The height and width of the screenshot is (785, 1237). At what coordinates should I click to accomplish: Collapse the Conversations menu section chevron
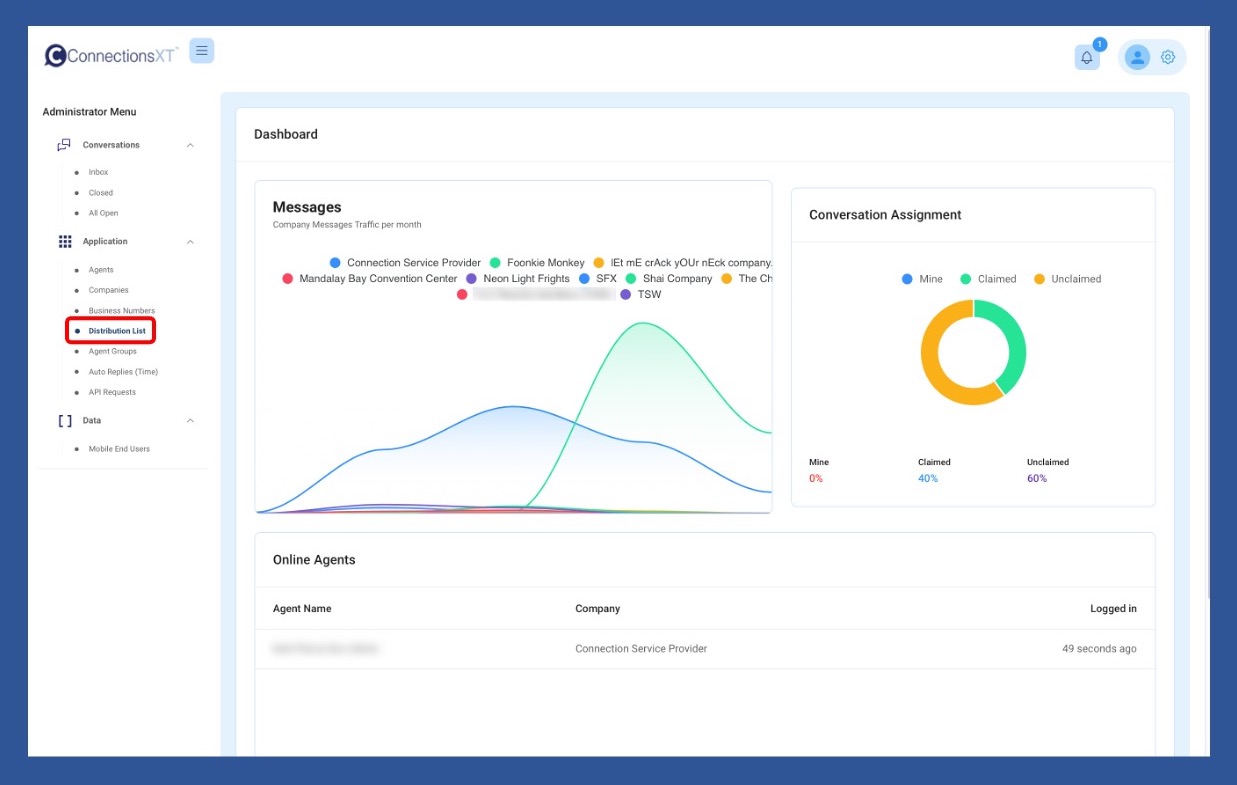click(x=190, y=146)
